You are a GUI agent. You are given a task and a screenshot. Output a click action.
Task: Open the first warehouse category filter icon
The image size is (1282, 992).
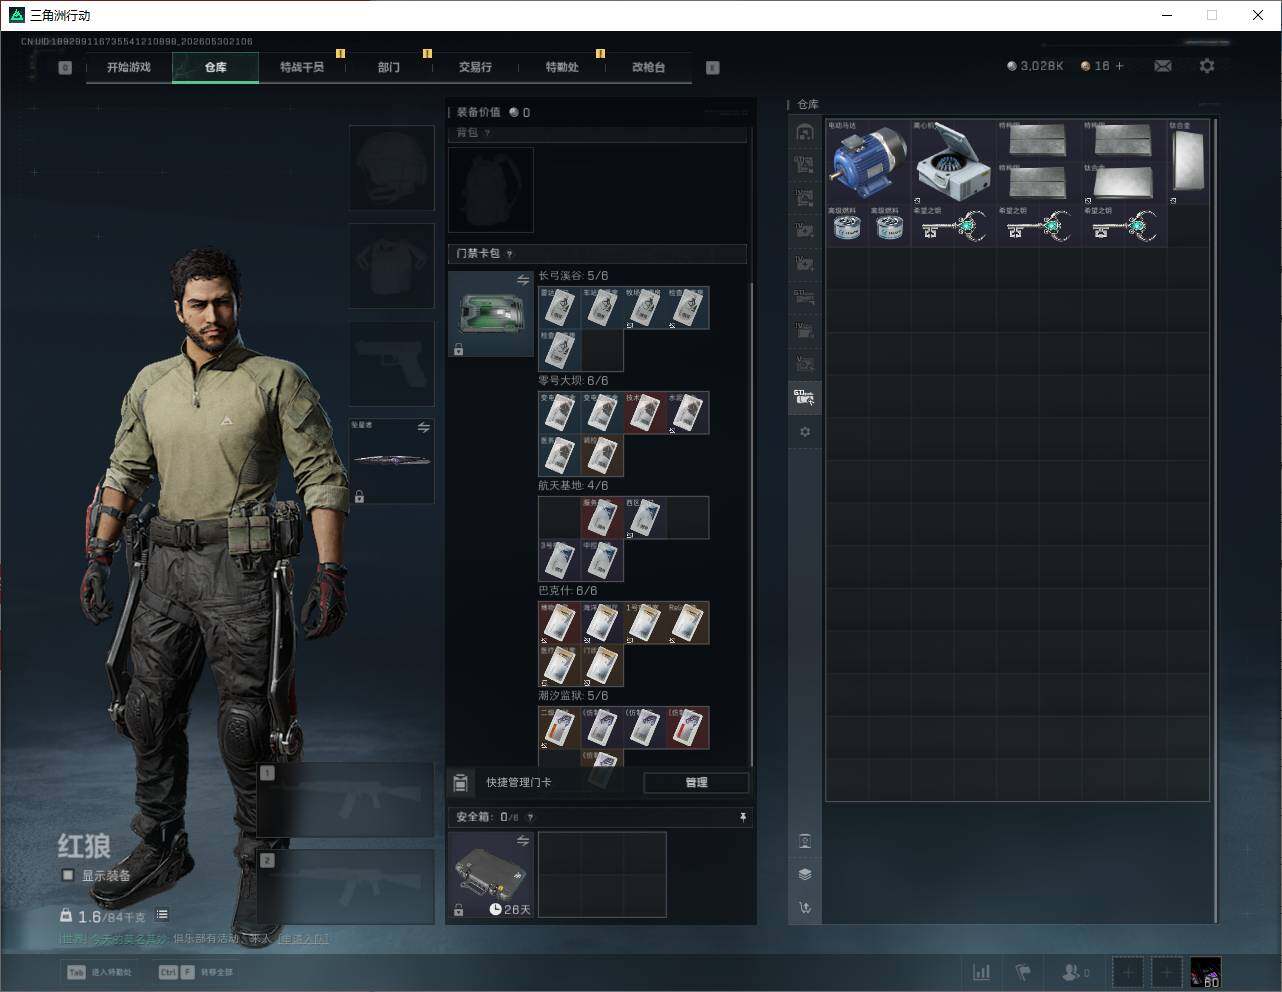tap(805, 132)
